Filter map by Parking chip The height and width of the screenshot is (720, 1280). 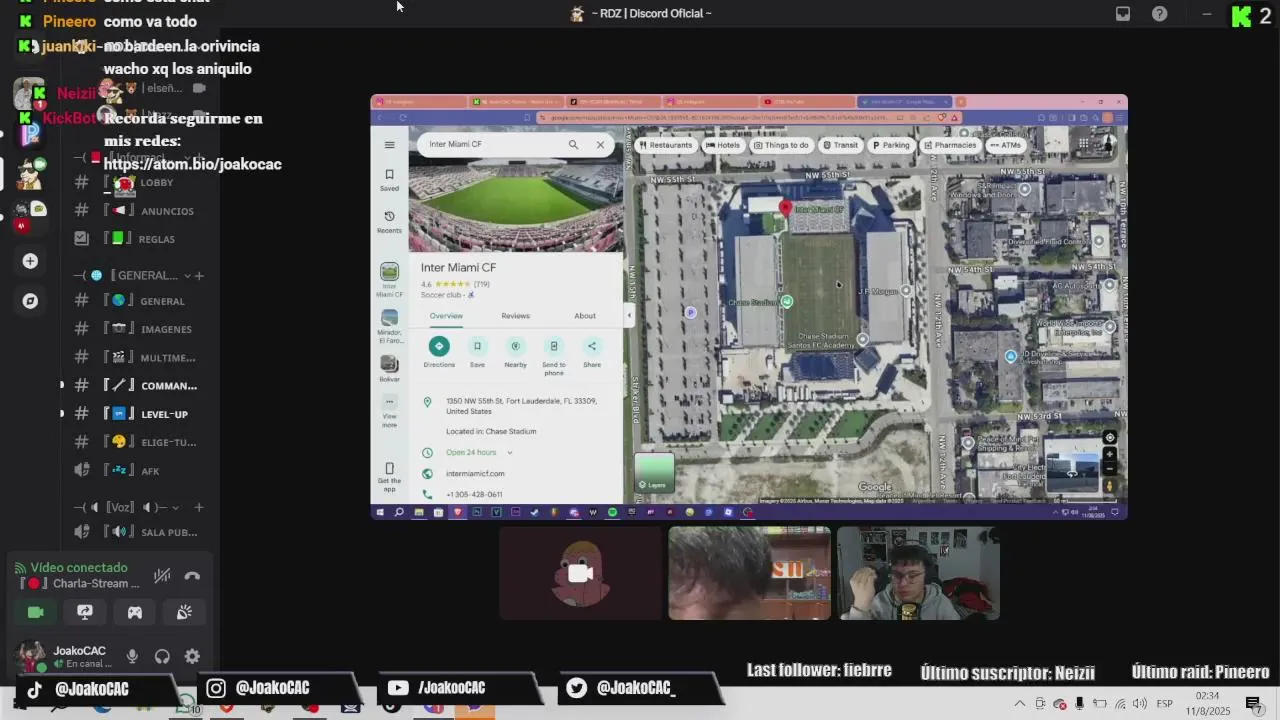(x=891, y=145)
